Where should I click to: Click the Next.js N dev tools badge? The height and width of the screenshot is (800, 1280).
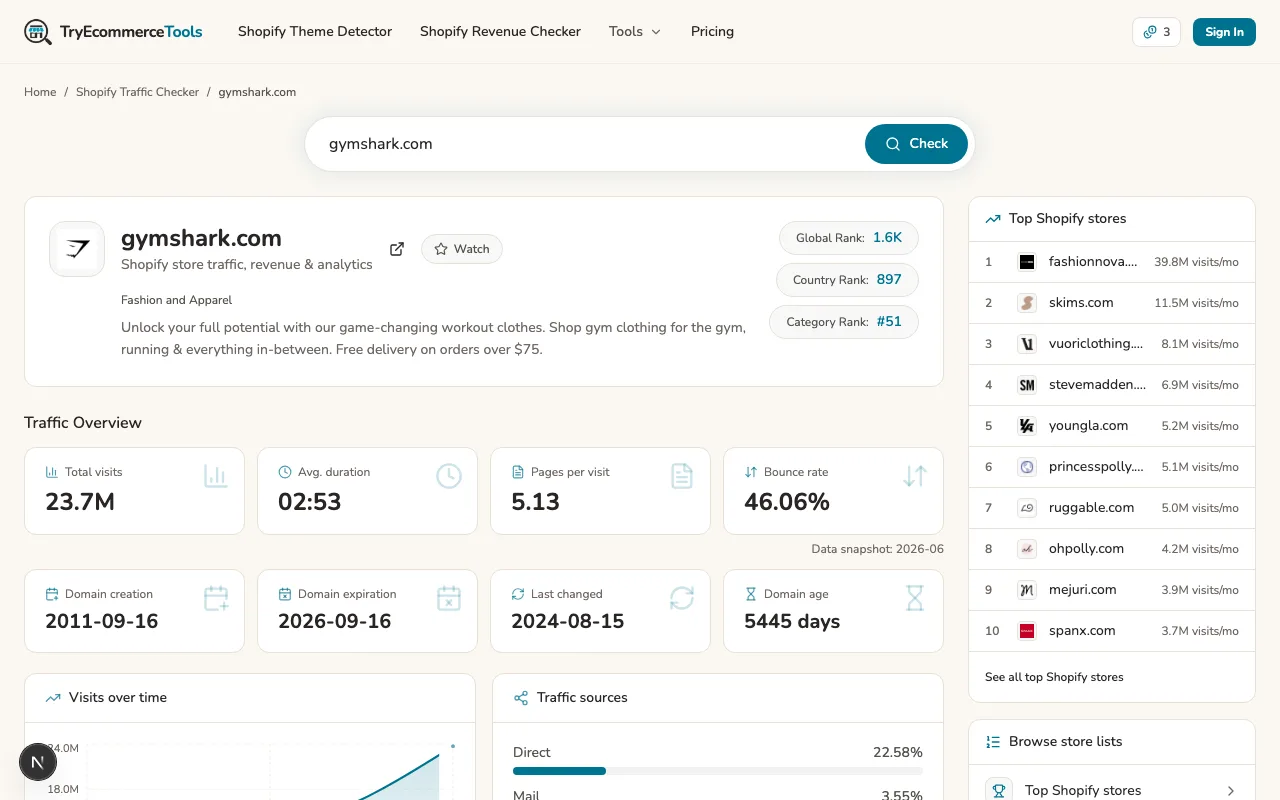(38, 763)
